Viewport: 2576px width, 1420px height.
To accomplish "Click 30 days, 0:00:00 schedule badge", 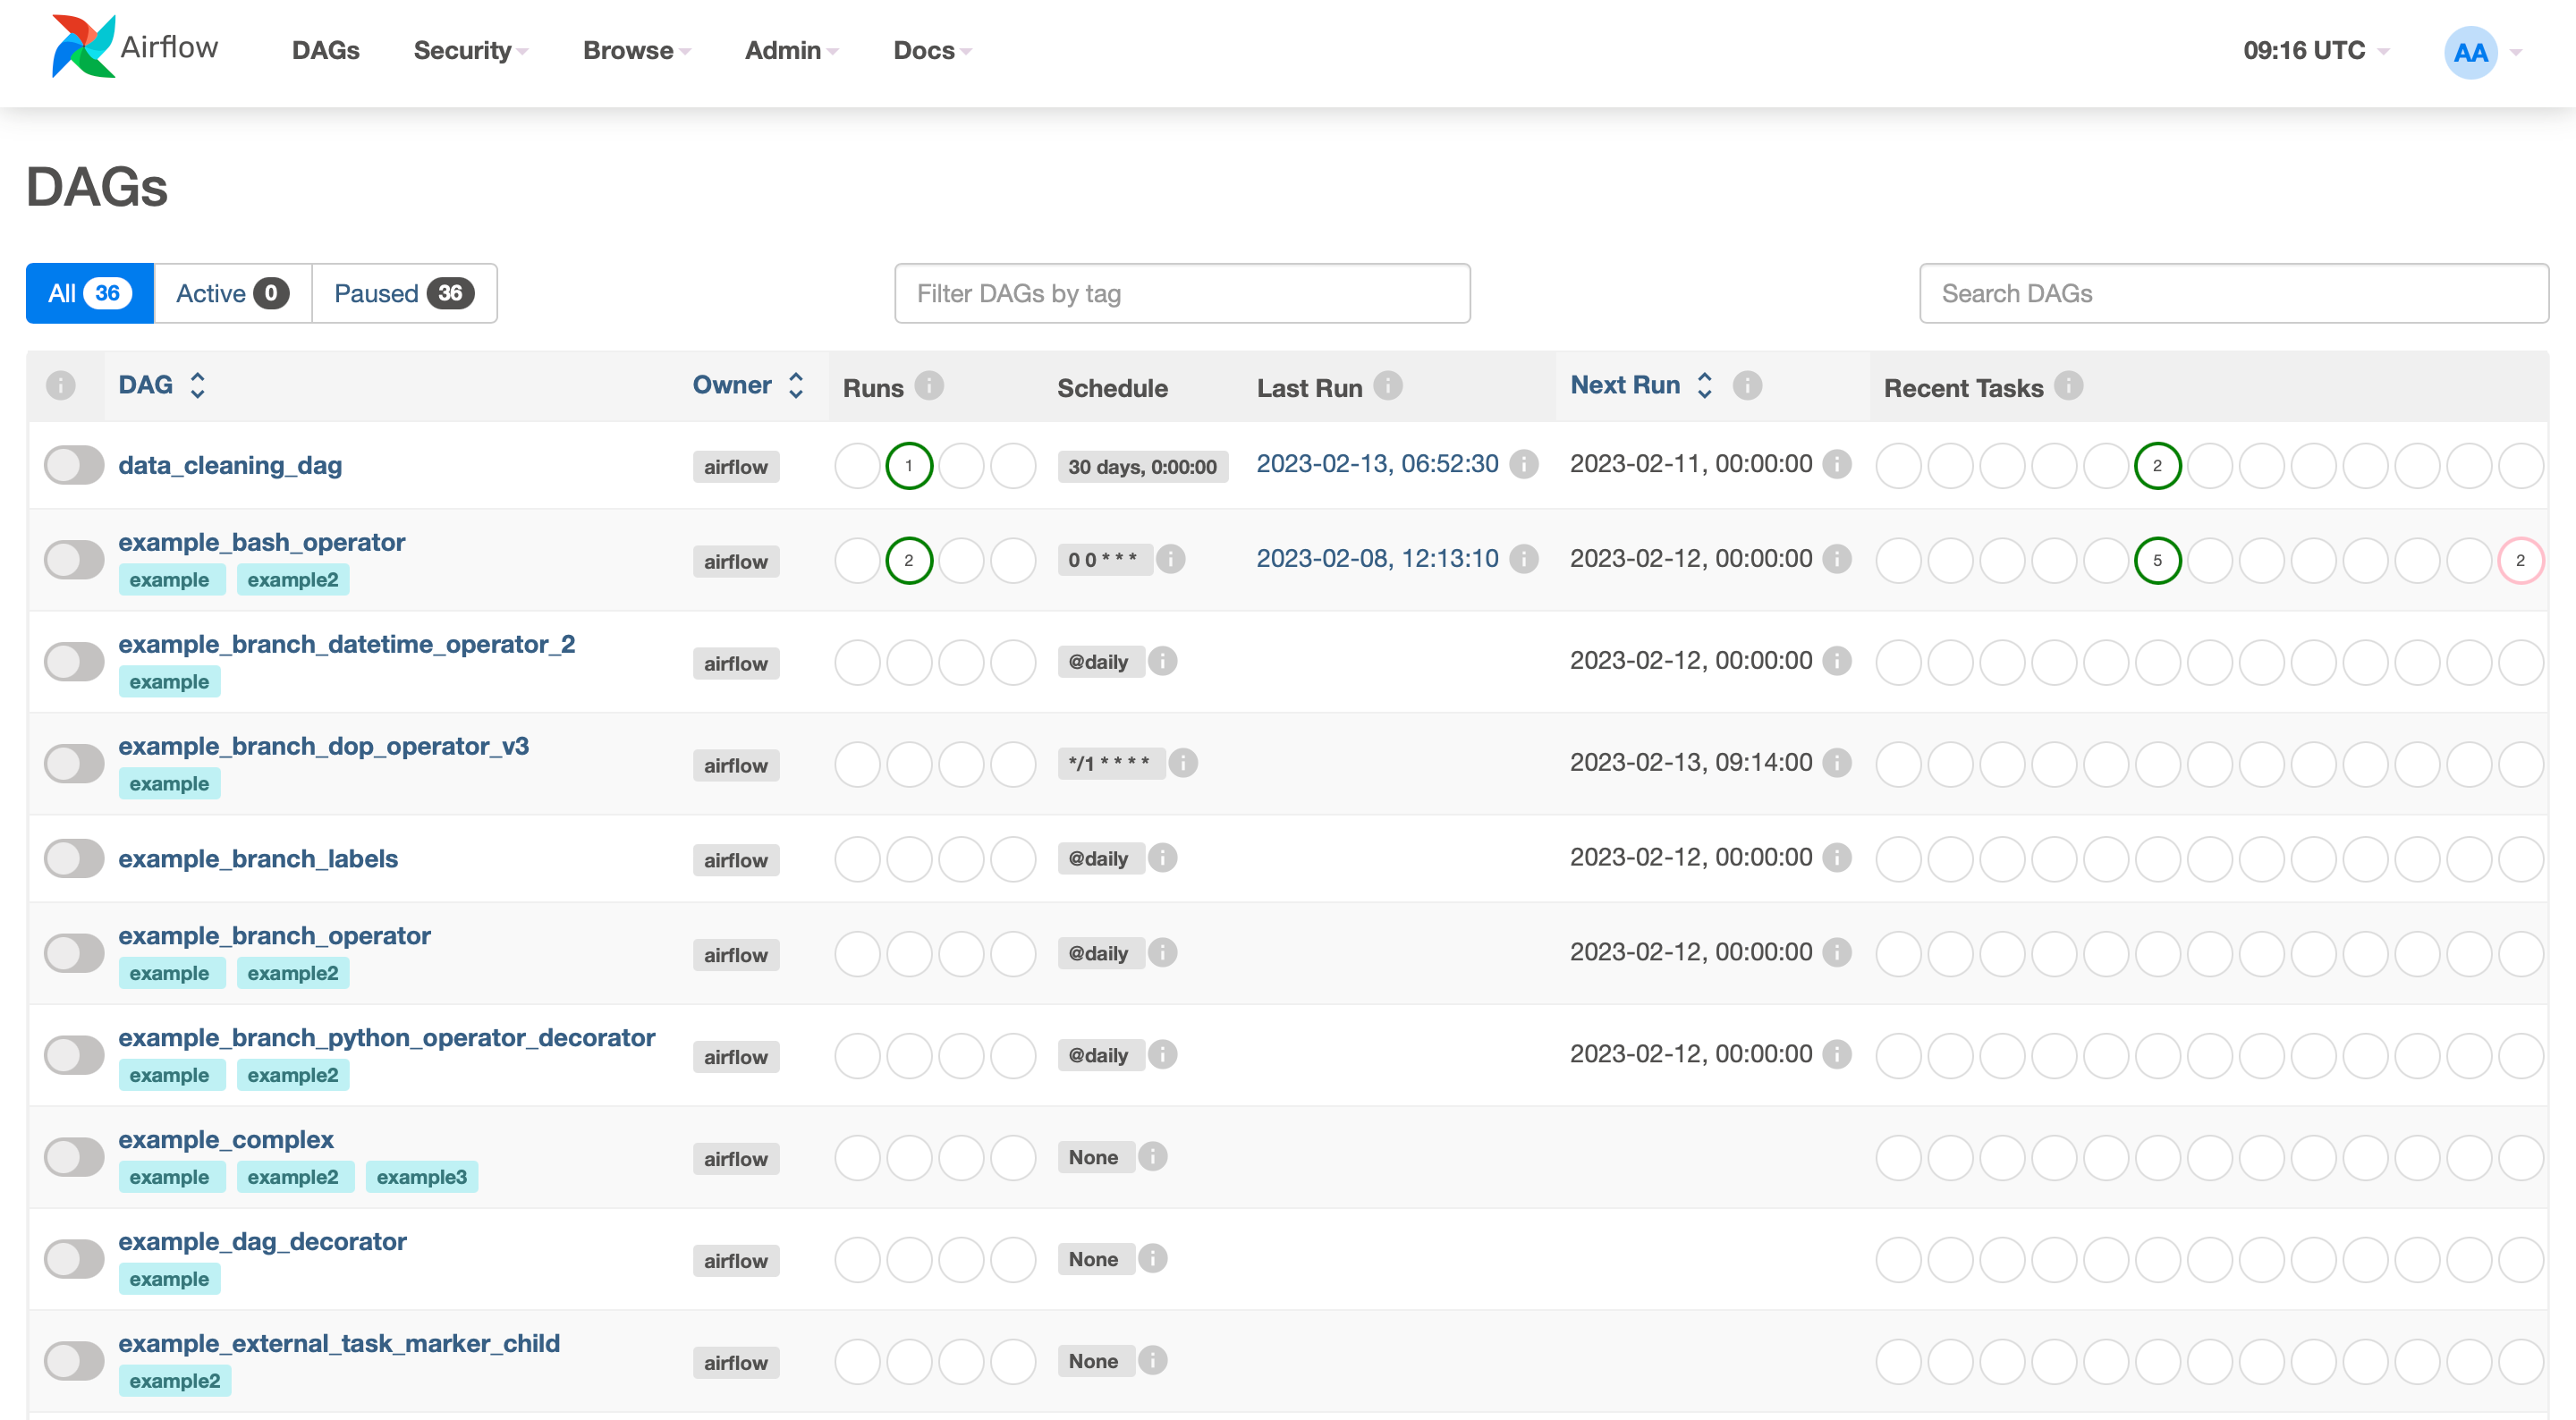I will [1142, 467].
